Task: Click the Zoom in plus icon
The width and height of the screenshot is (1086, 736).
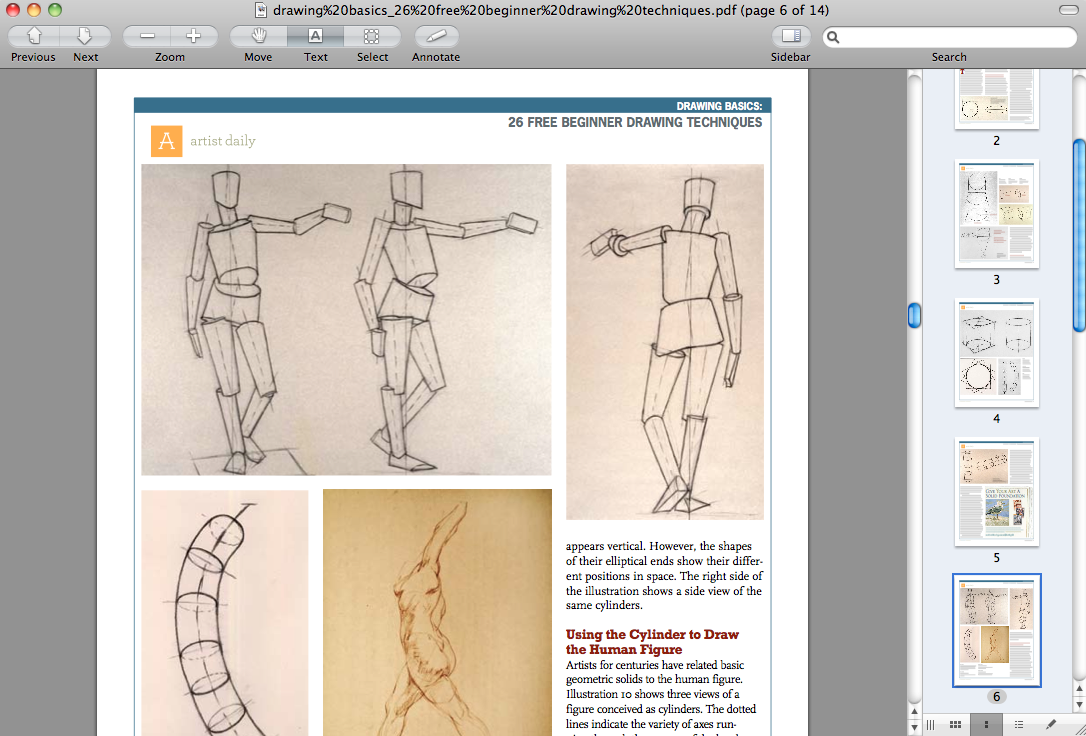Action: [x=193, y=36]
